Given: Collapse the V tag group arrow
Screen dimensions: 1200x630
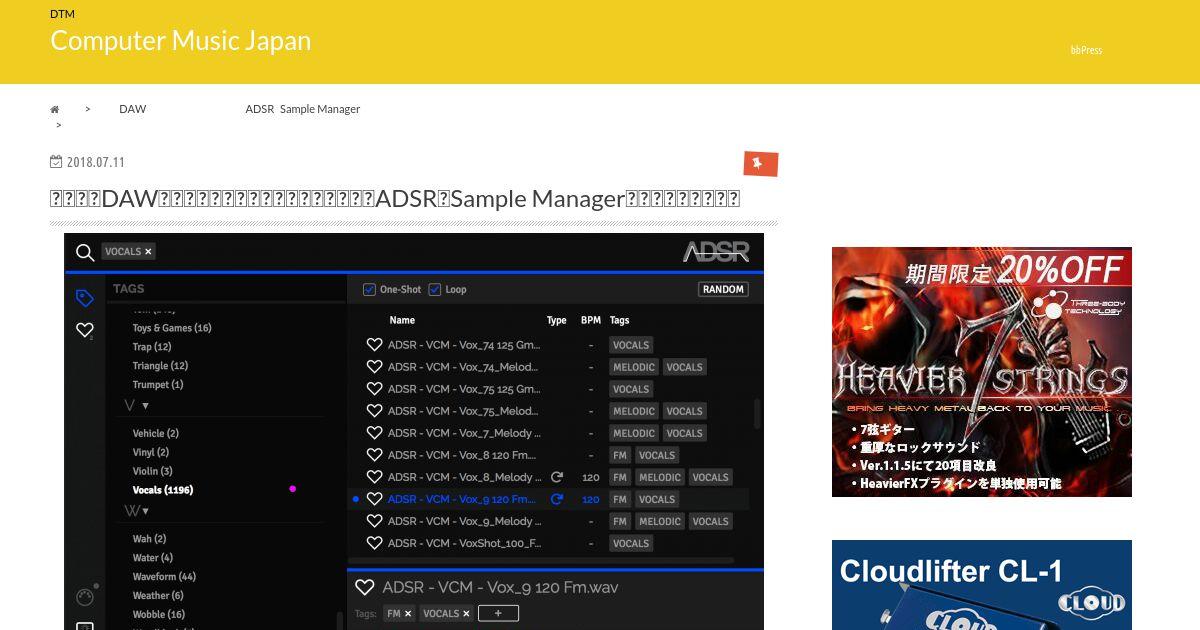Looking at the screenshot, I should (x=146, y=406).
